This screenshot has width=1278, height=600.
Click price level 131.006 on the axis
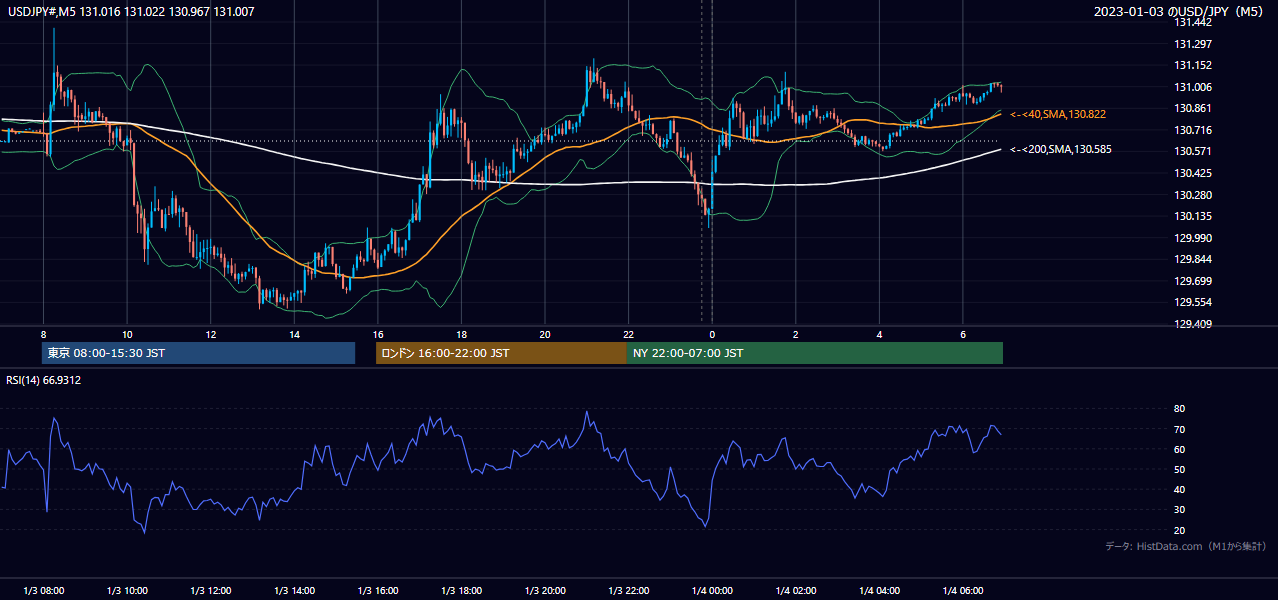coord(1194,87)
